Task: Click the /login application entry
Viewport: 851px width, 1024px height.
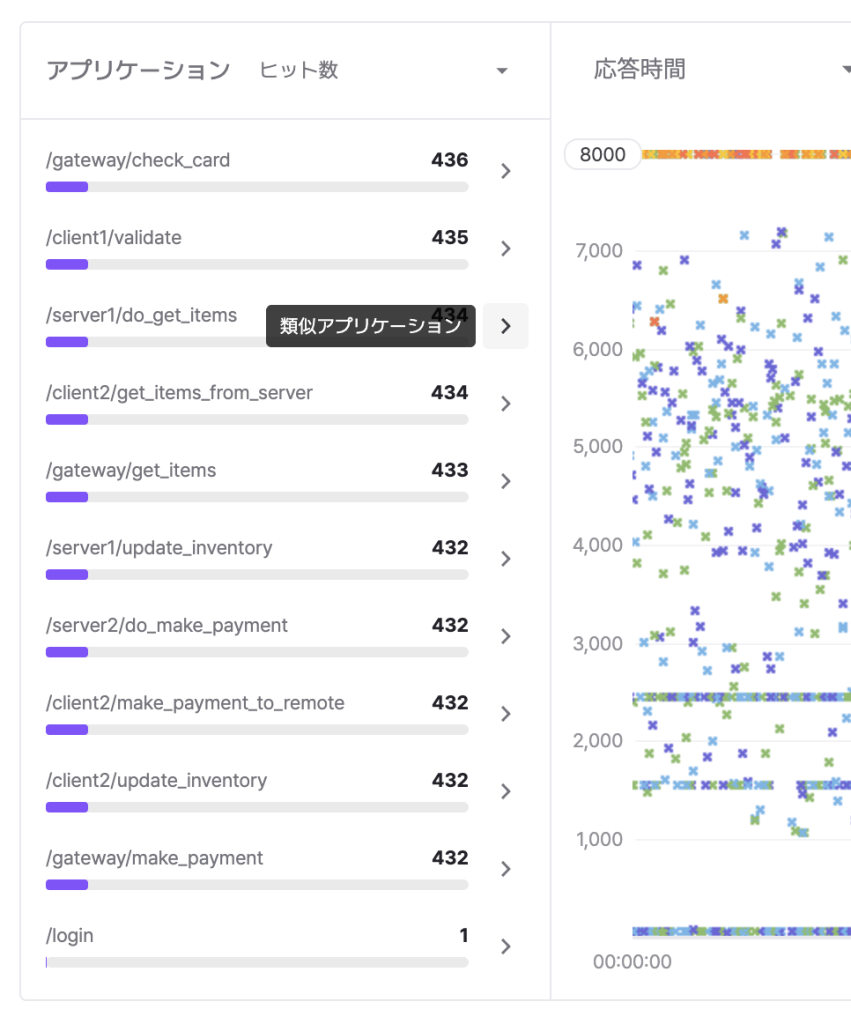Action: point(70,936)
